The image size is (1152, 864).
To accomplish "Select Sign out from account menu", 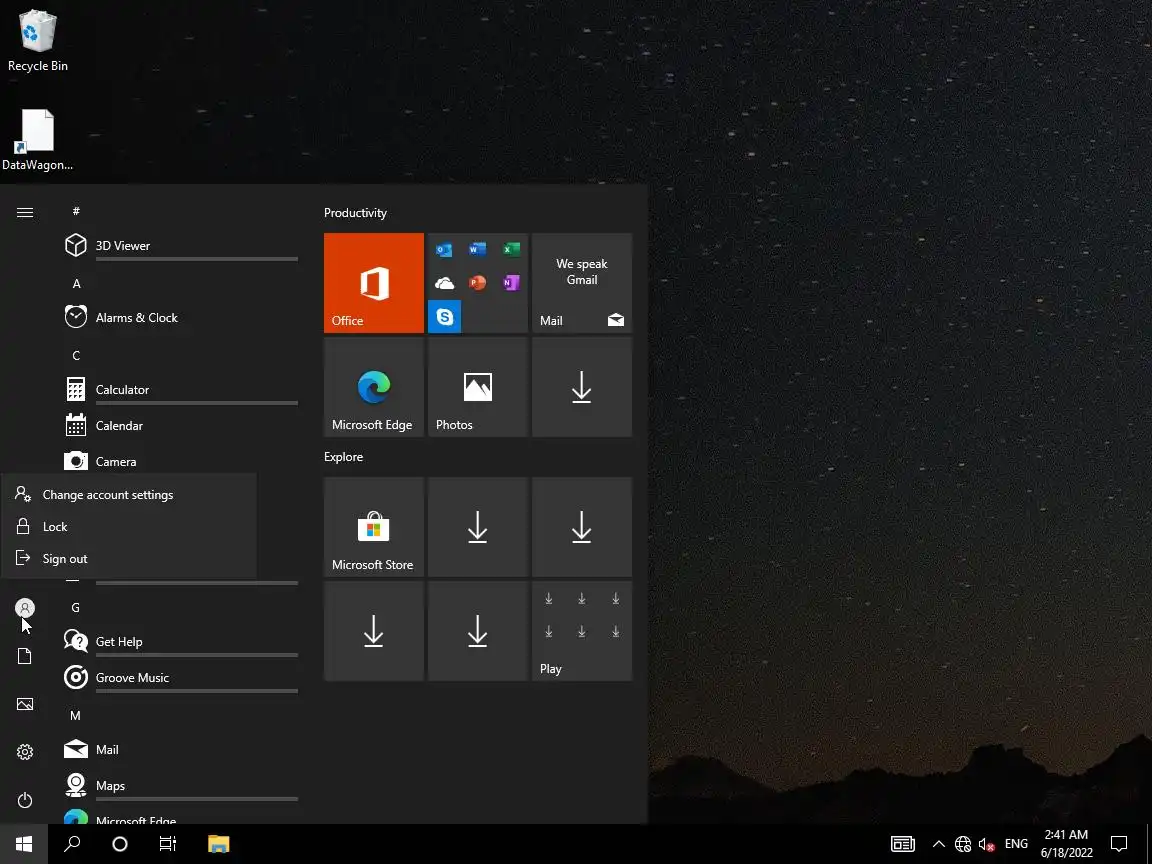I will pos(129,558).
